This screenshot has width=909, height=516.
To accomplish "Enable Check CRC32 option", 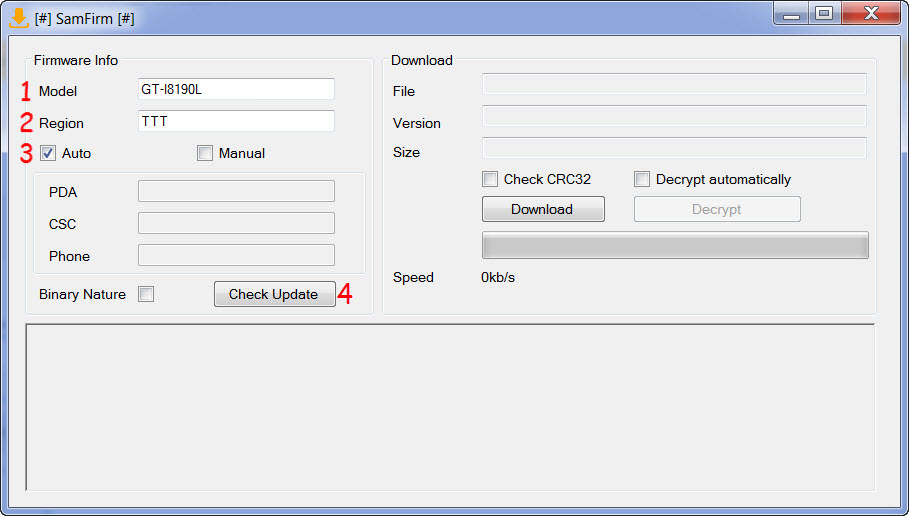I will [x=490, y=180].
